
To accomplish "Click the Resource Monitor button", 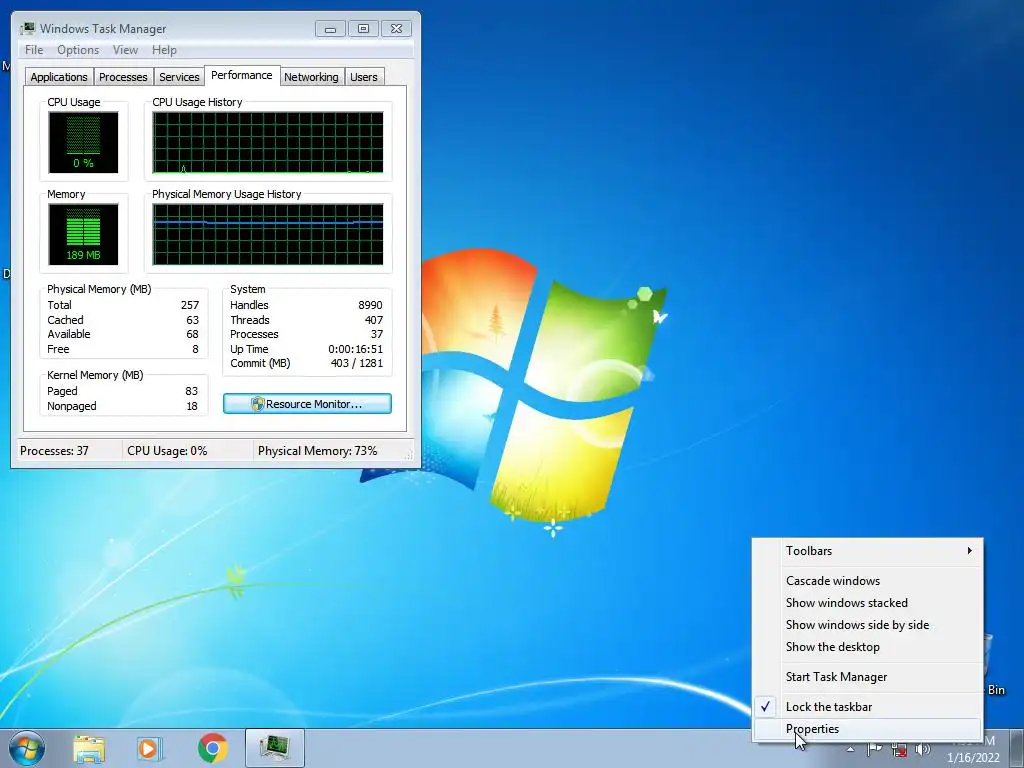I will click(307, 404).
